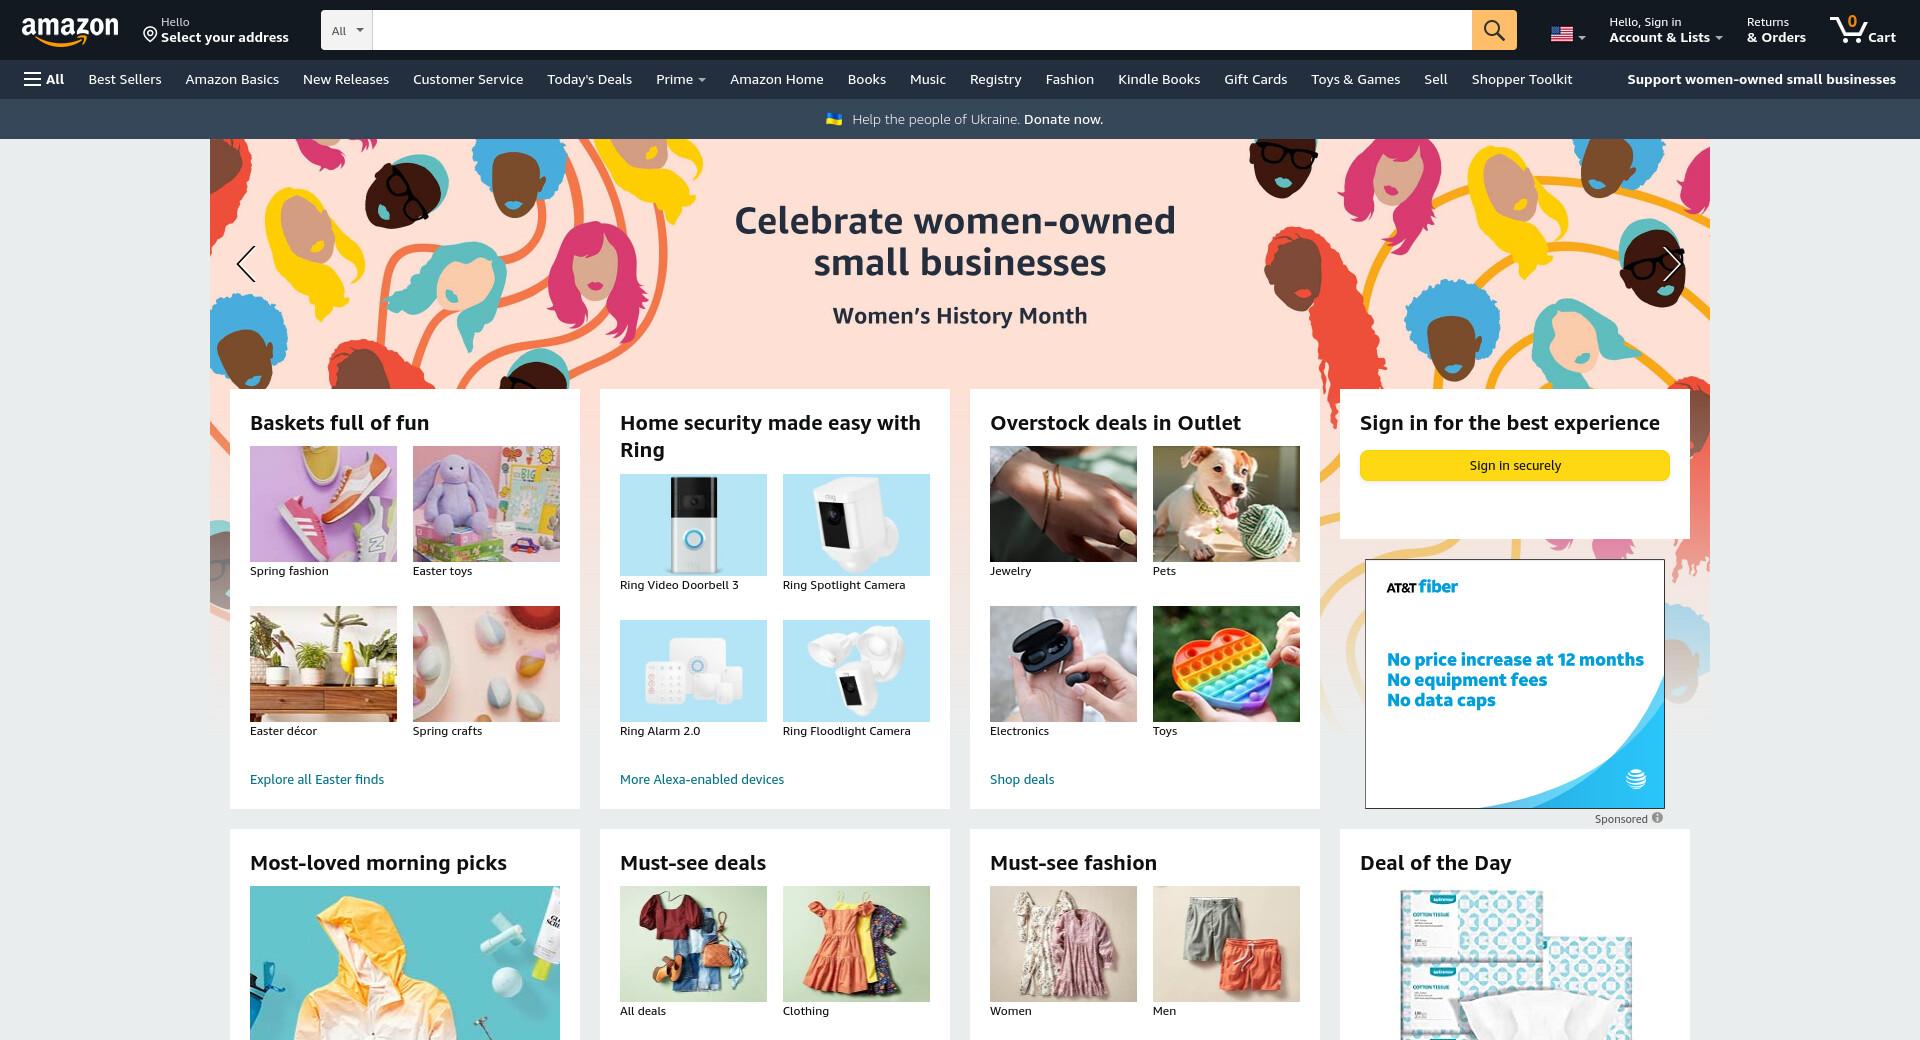Advance to the next banner slide arrow
This screenshot has height=1040, width=1920.
[1672, 264]
